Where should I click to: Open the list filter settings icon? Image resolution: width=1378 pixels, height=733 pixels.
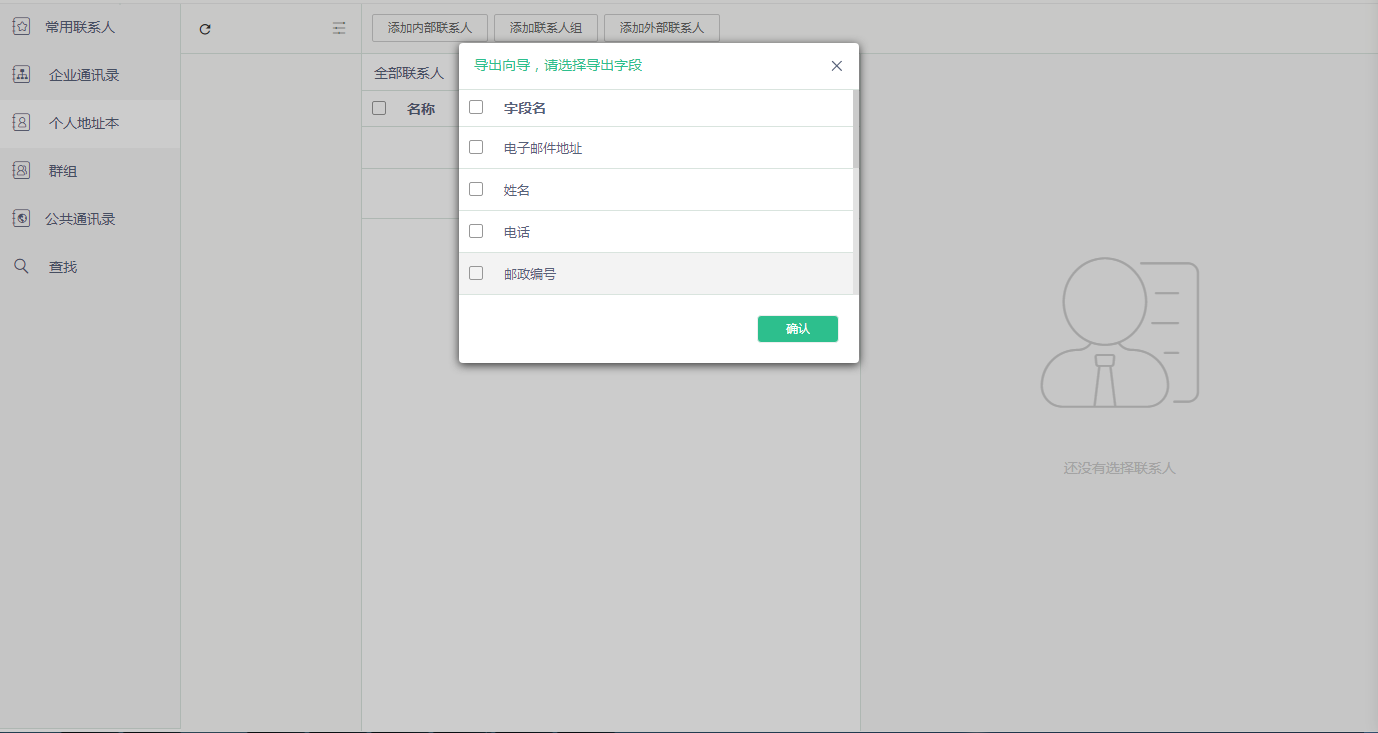pos(339,29)
